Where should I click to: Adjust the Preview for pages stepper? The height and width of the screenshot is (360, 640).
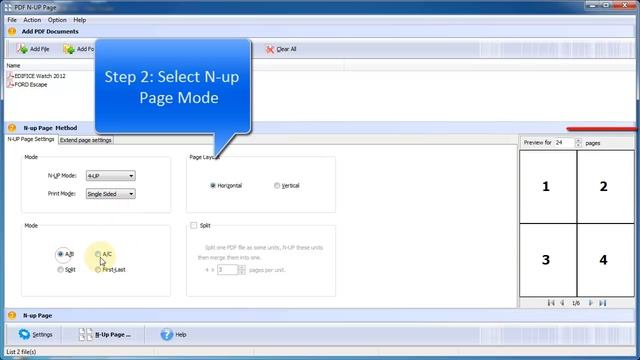[578, 142]
